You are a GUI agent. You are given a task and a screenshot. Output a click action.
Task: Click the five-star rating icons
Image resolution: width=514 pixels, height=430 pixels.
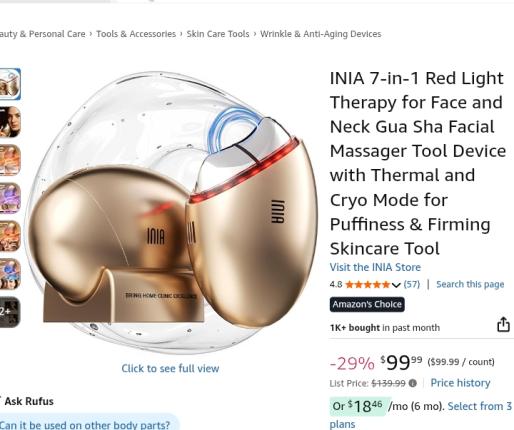367,284
